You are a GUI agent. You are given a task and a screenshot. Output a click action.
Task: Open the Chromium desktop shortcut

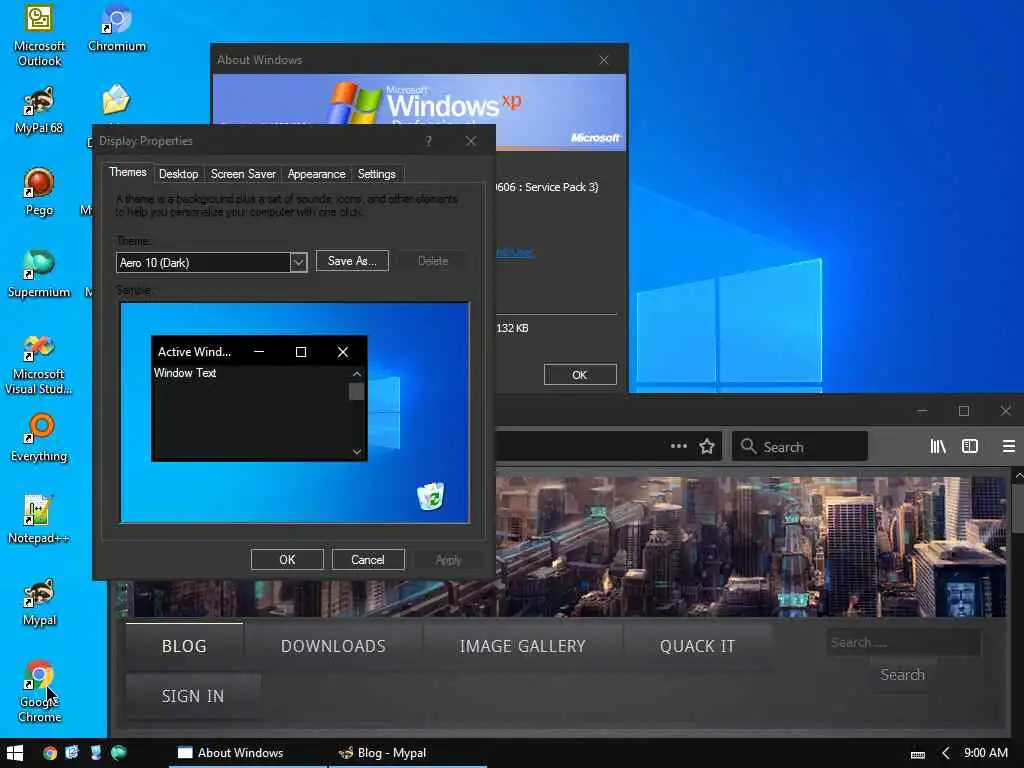coord(117,27)
